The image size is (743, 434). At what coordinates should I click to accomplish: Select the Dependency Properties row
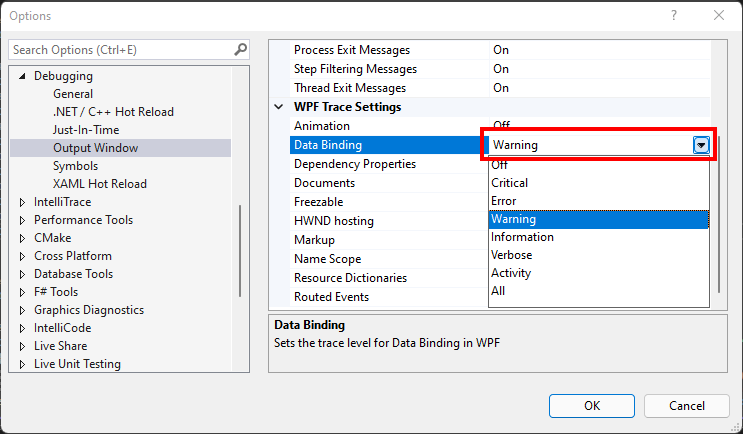[389, 164]
